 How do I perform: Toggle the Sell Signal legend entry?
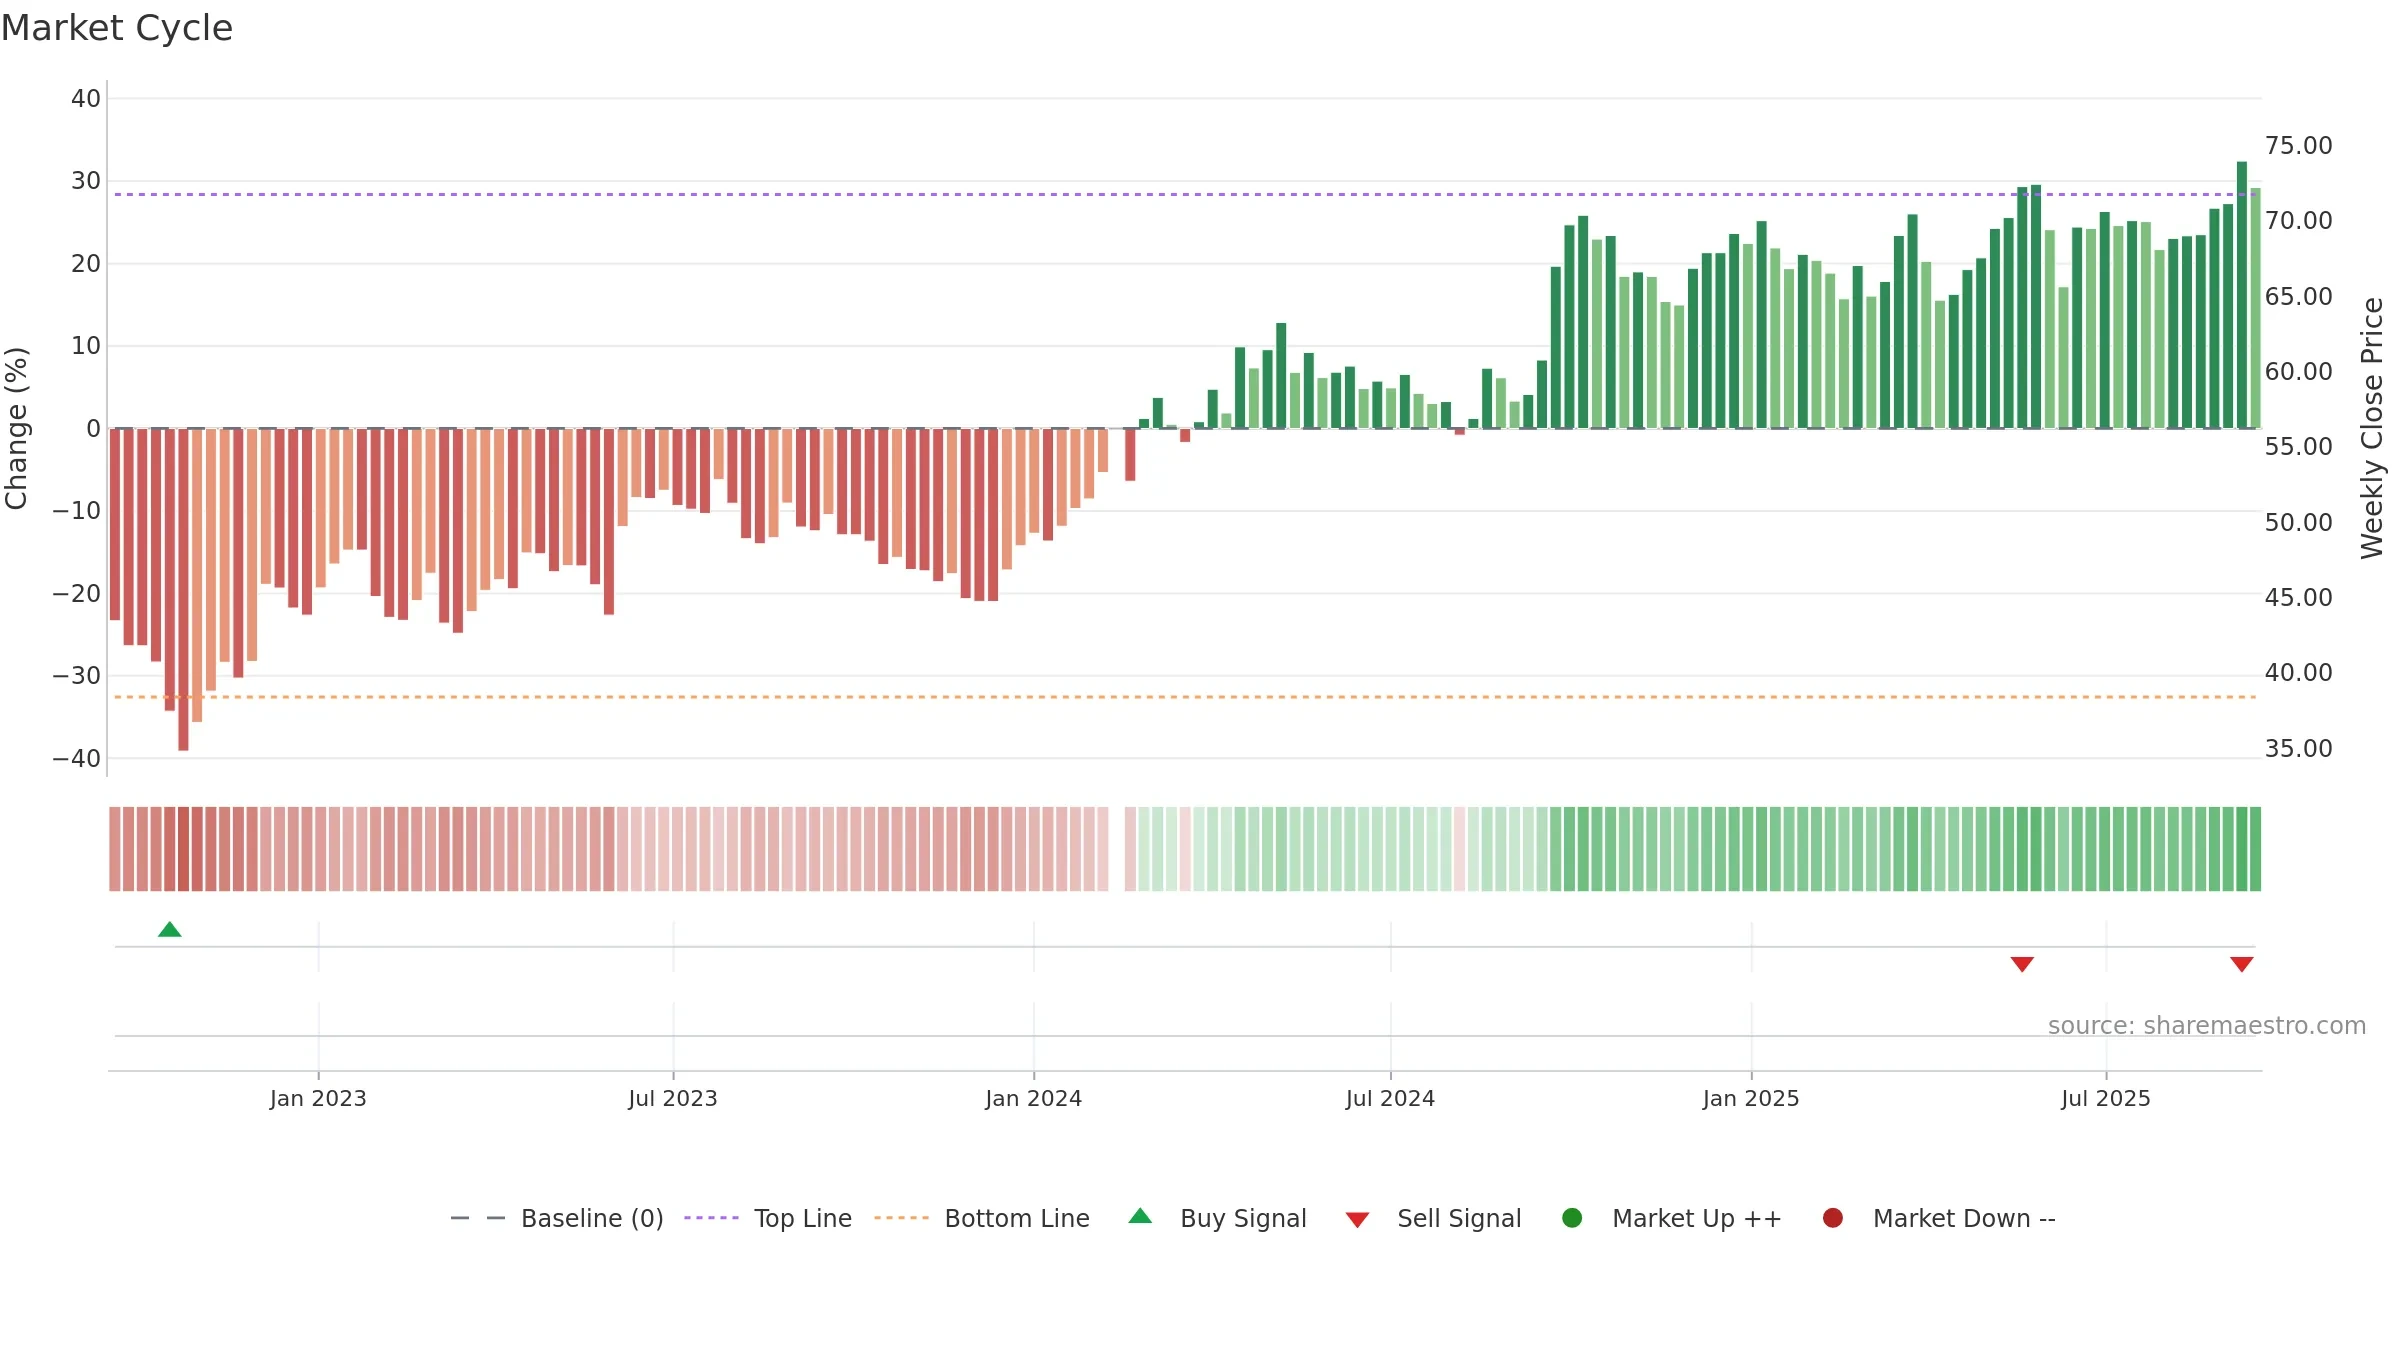click(x=1433, y=1218)
